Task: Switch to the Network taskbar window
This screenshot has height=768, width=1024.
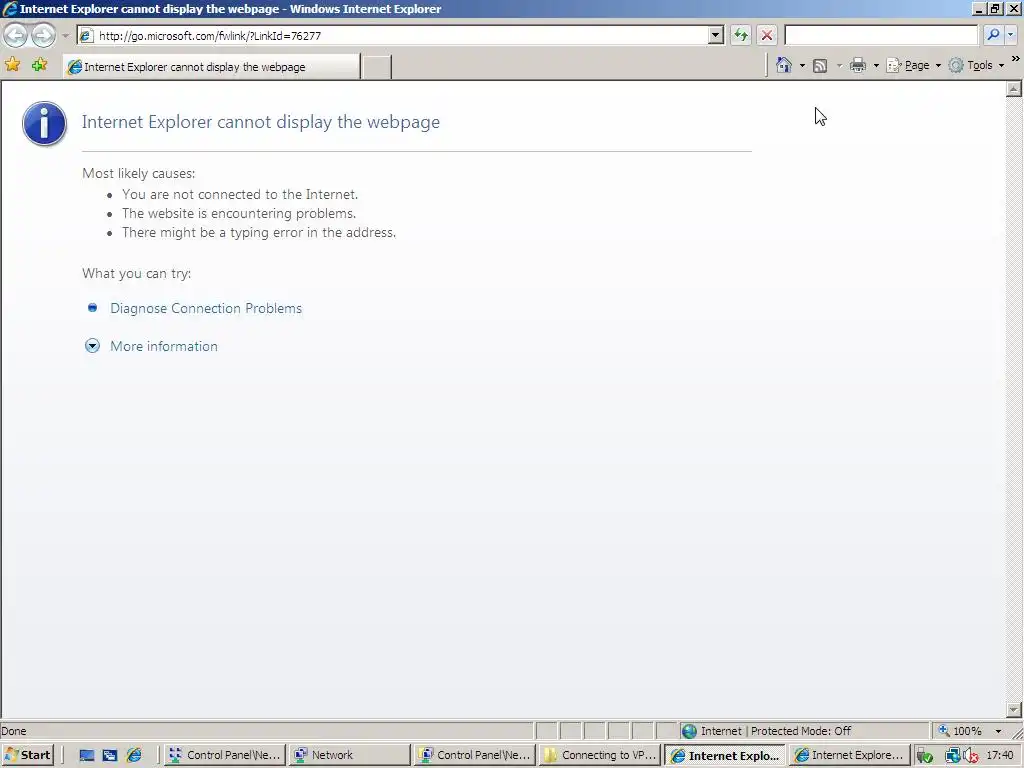Action: coord(350,755)
